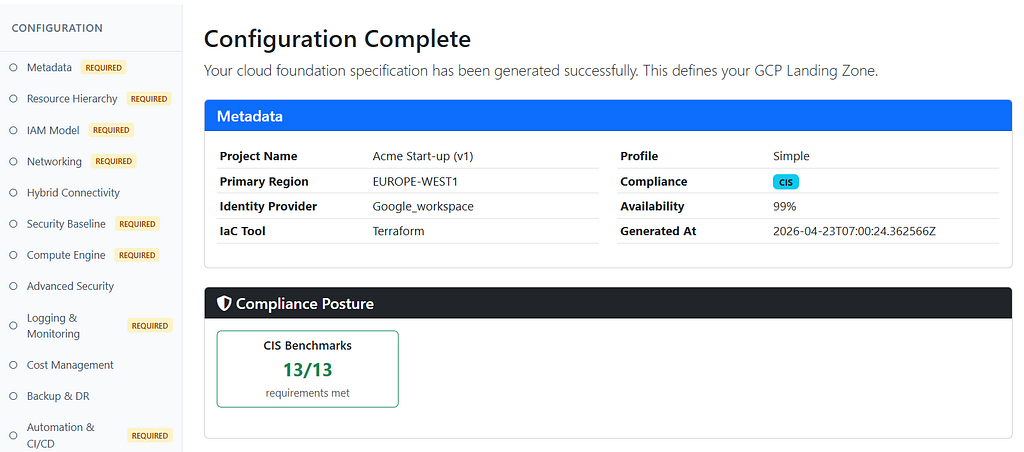Image resolution: width=1024 pixels, height=452 pixels.
Task: Click the requirements met caption
Action: point(308,393)
